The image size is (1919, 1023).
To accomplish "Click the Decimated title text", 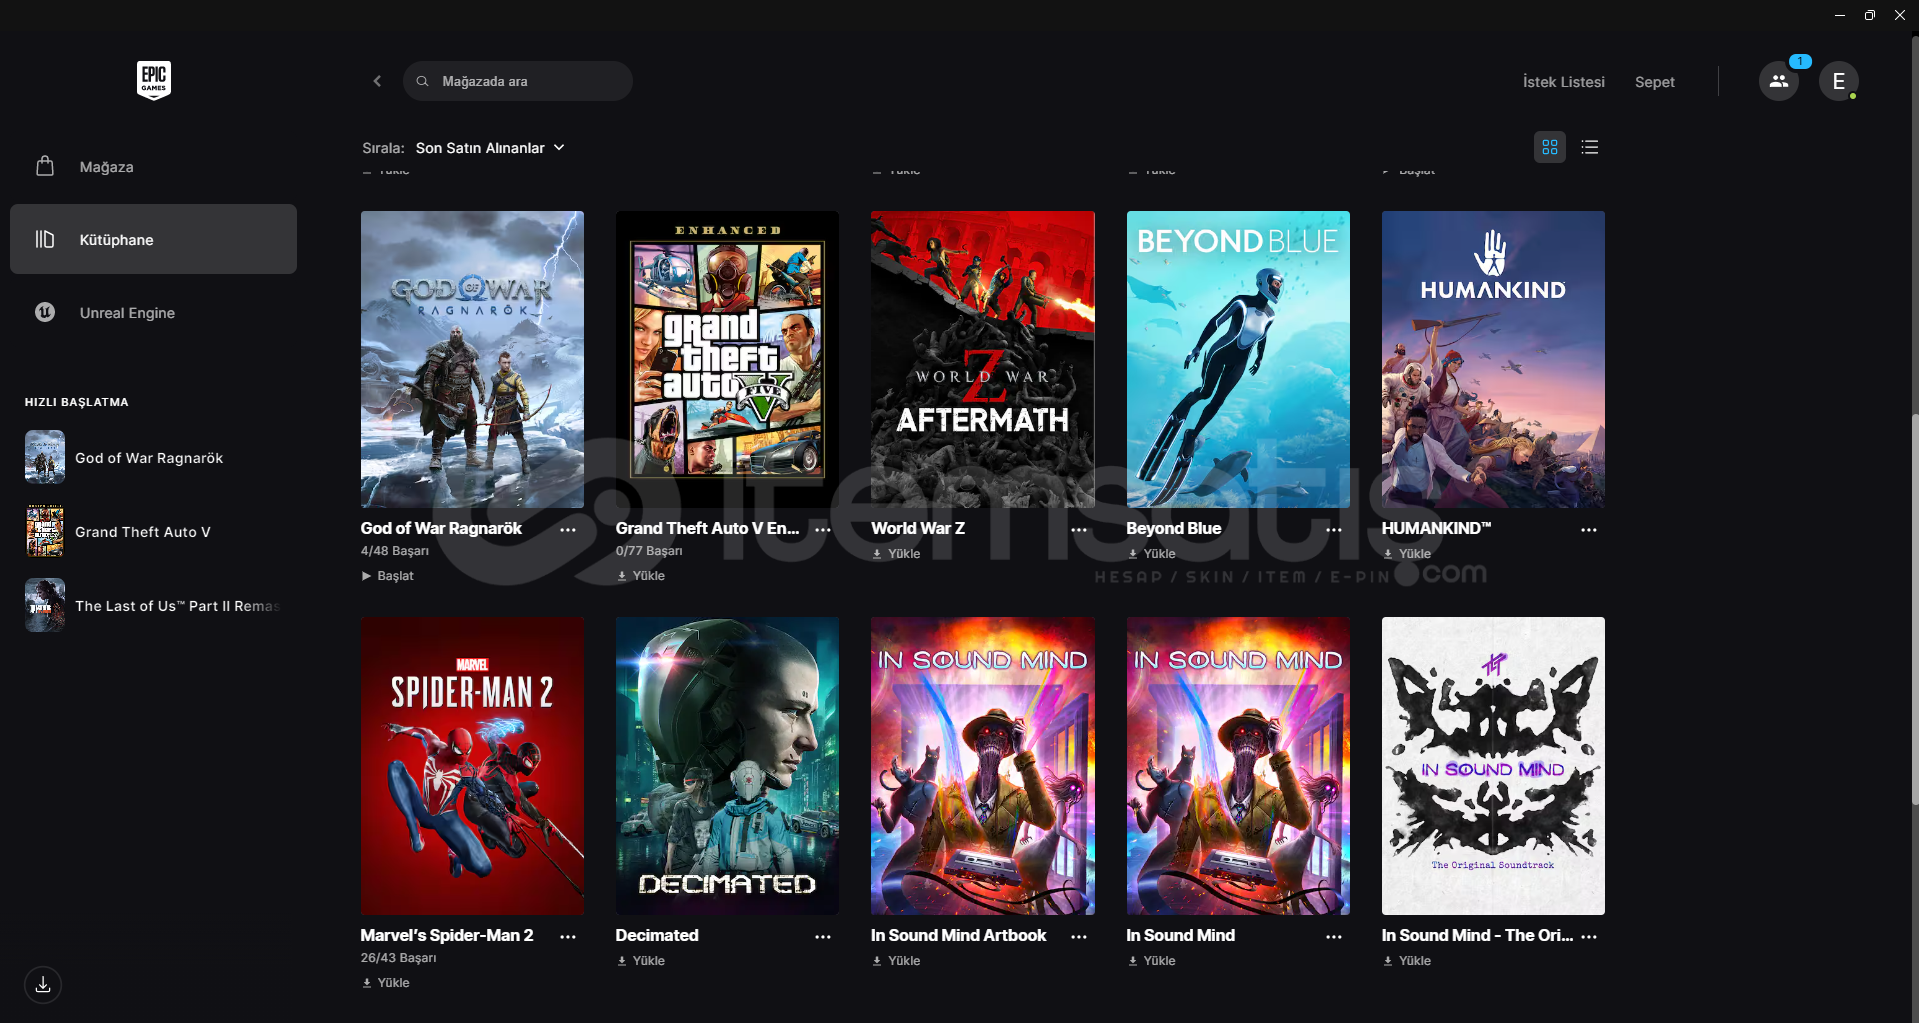I will pyautogui.click(x=657, y=935).
